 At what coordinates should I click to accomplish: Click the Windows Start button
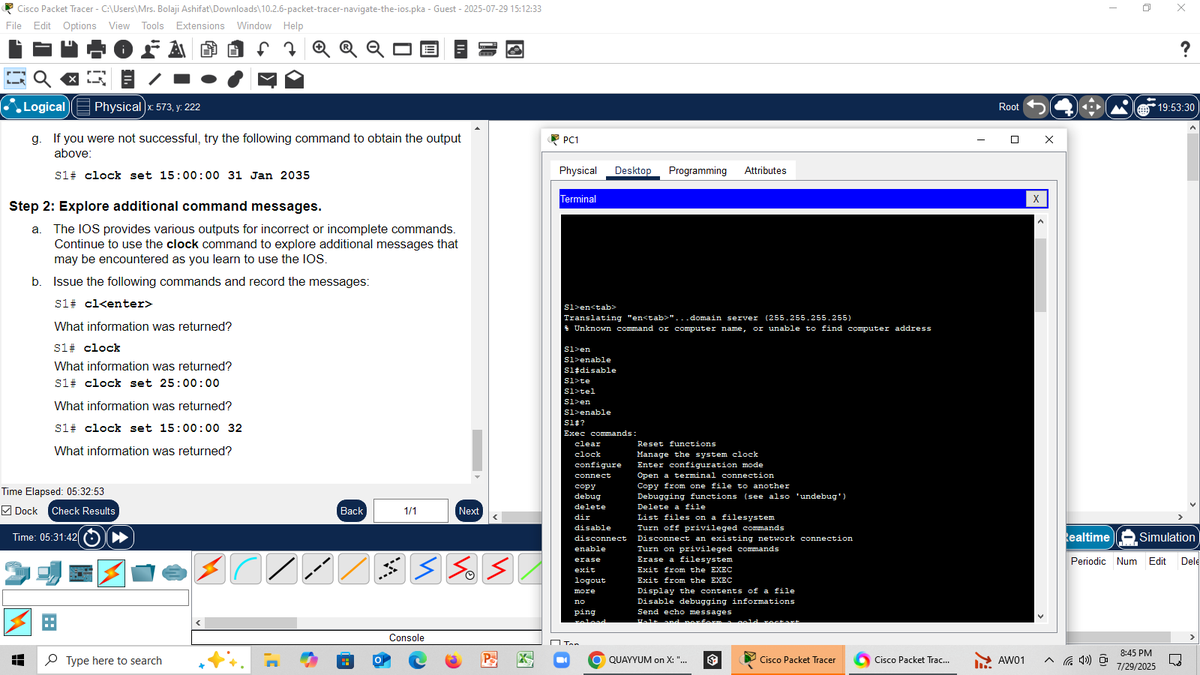tap(17, 661)
